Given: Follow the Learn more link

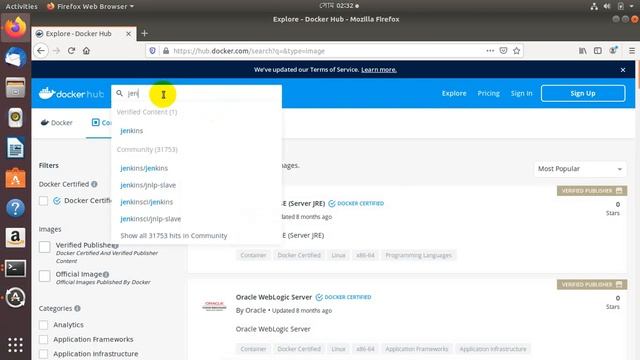Looking at the screenshot, I should click(x=379, y=70).
